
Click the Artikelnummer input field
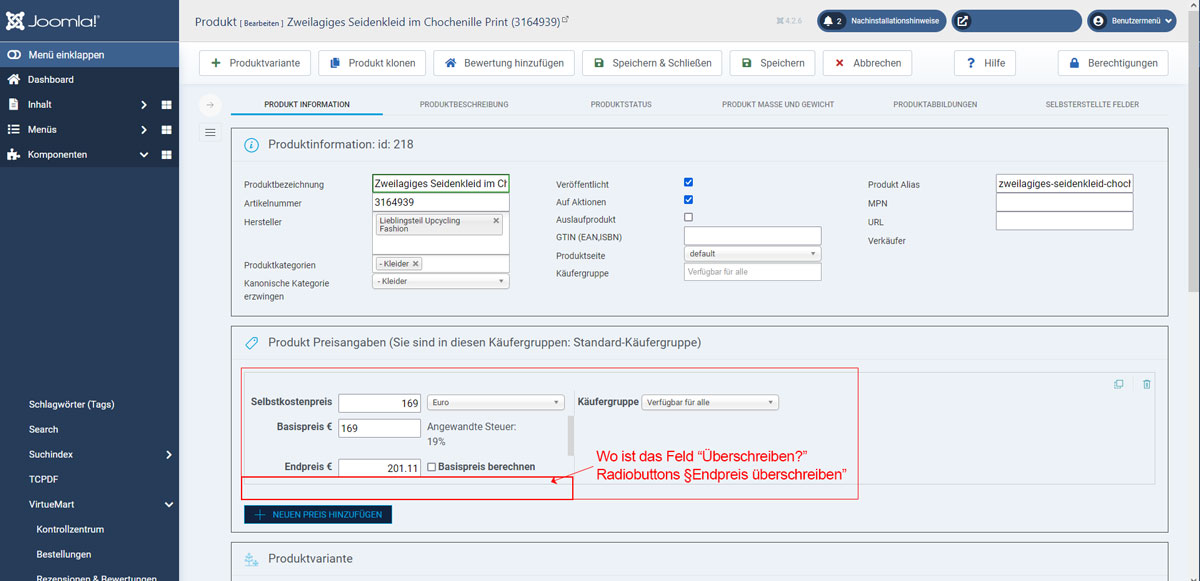(x=440, y=202)
